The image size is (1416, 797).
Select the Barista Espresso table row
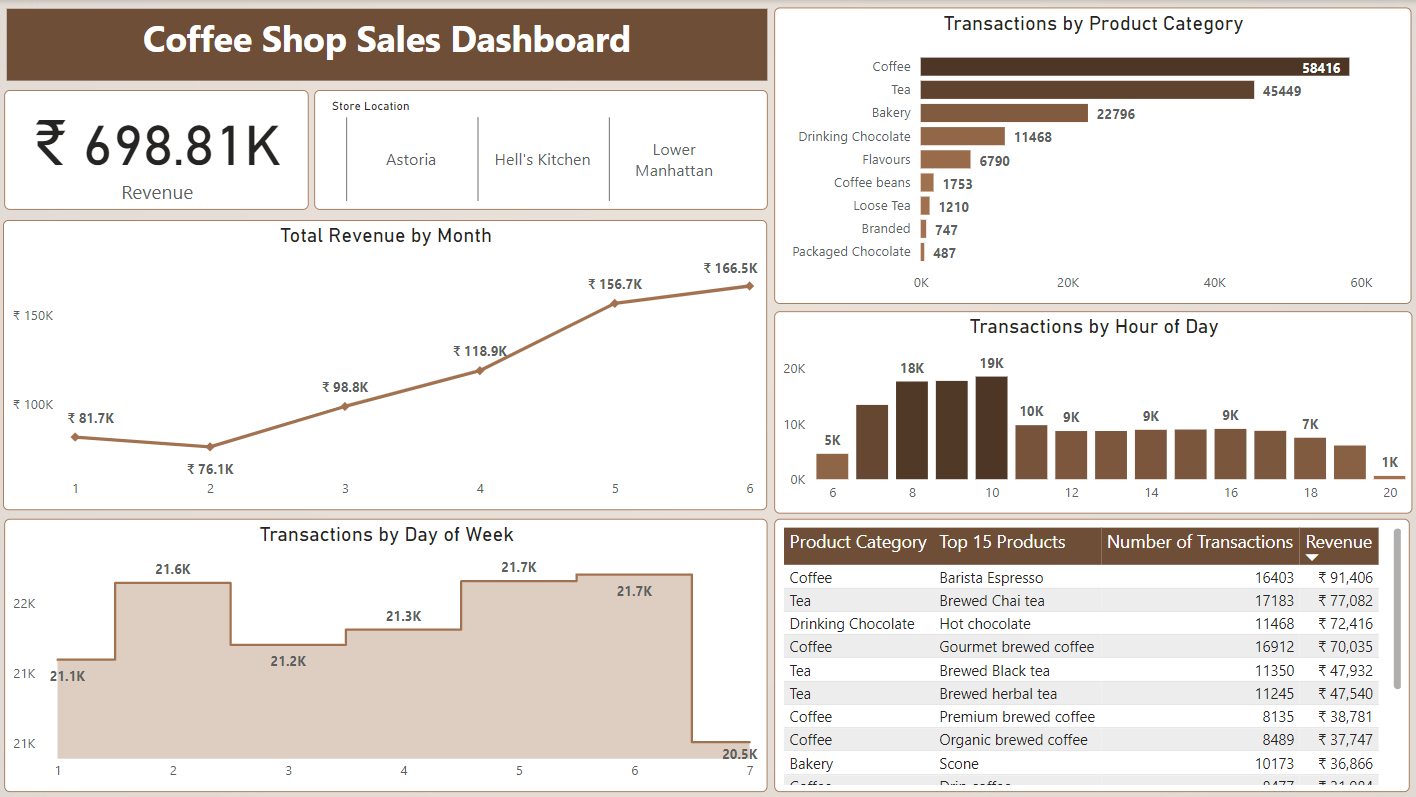coord(991,578)
